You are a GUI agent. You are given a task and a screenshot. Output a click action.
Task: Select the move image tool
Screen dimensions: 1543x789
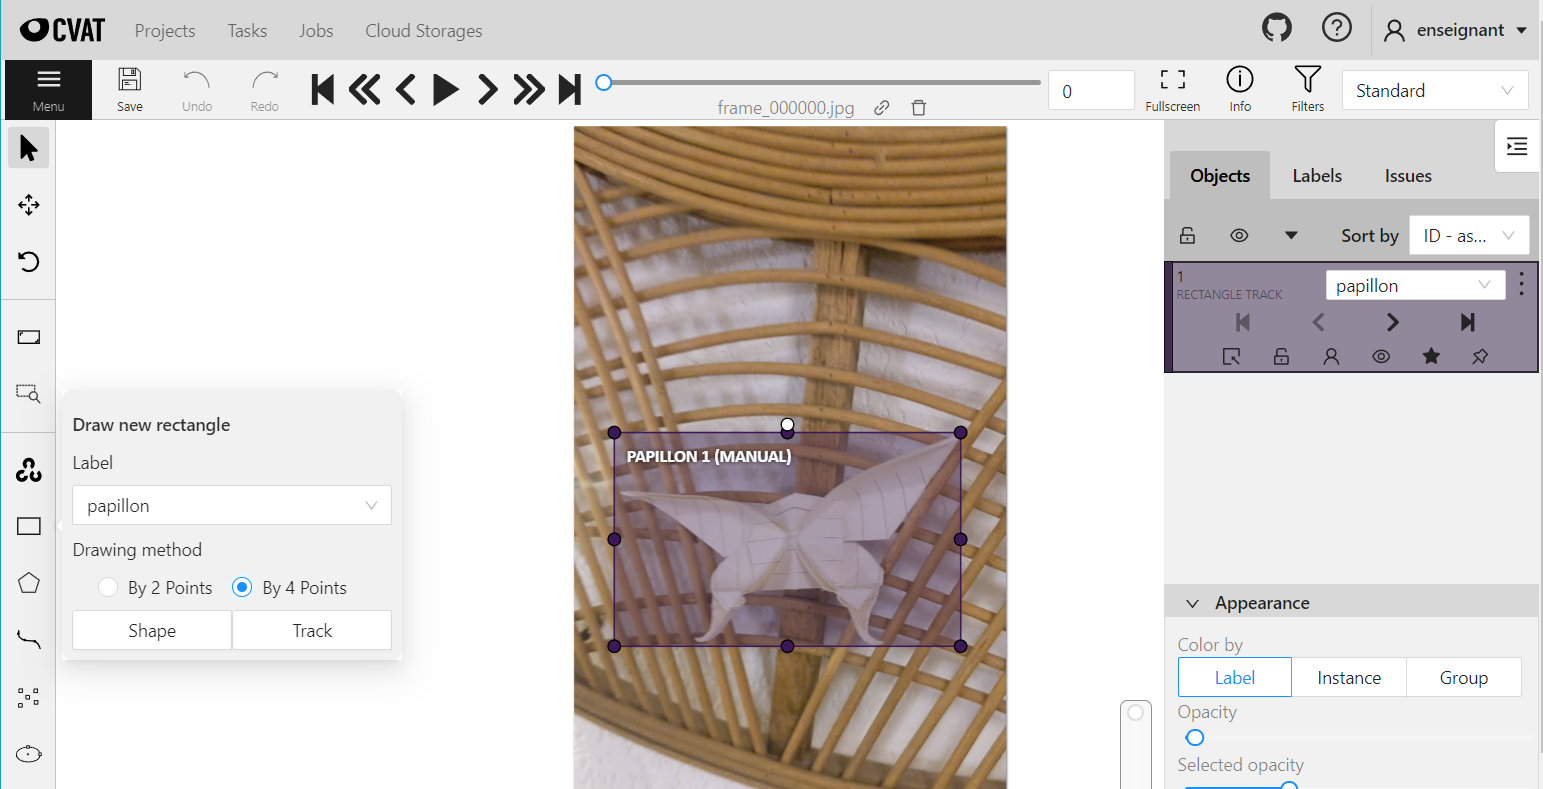point(28,205)
